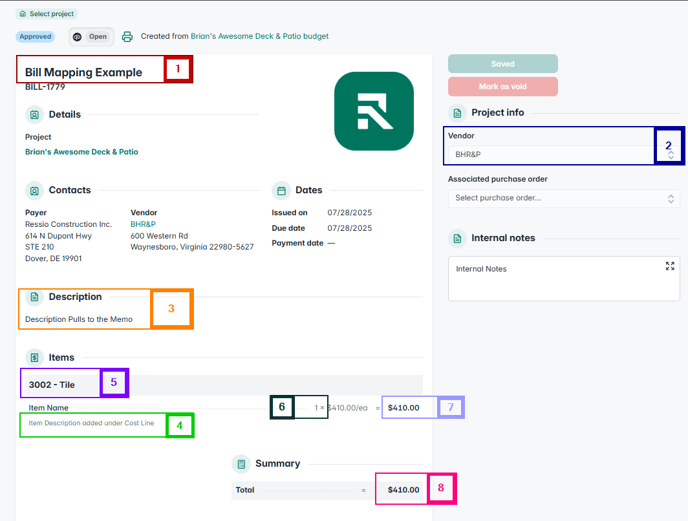The image size is (688, 521).
Task: Click the Mark as void button
Action: click(x=503, y=87)
